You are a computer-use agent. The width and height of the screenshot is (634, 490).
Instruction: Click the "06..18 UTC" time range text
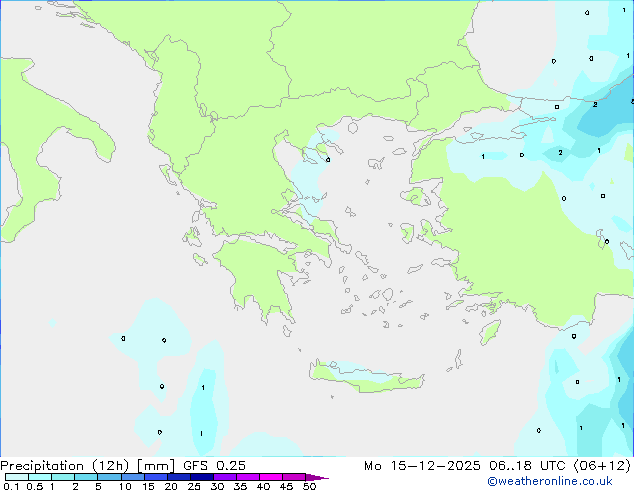coord(527,466)
